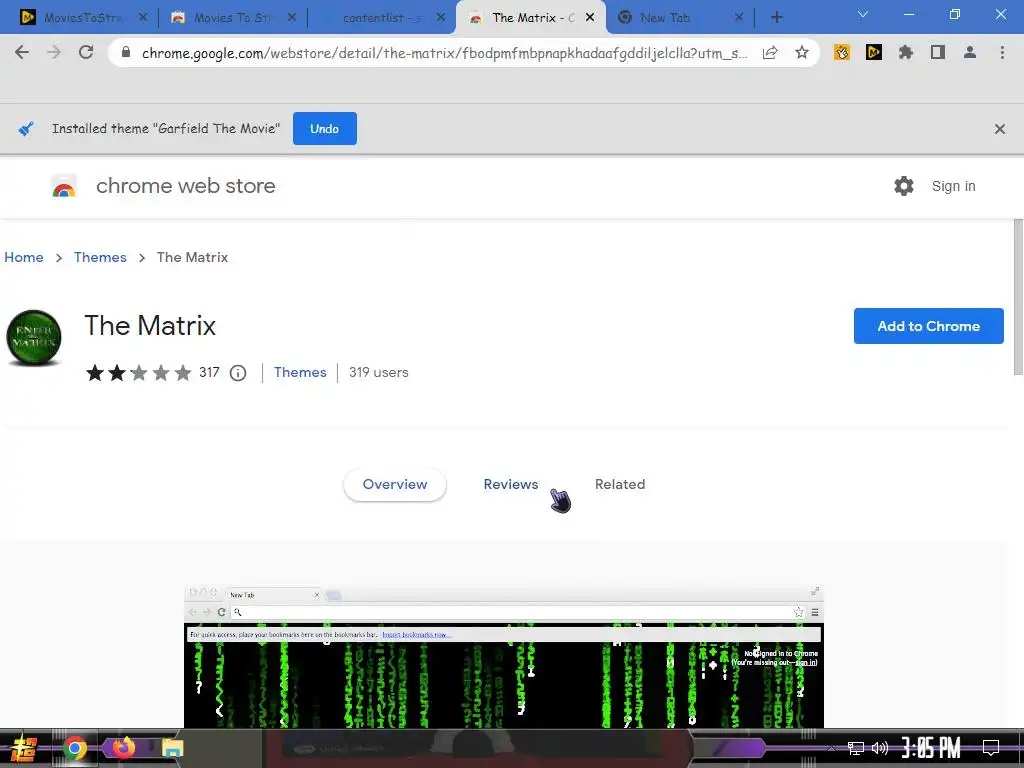The width and height of the screenshot is (1024, 768).
Task: Undo the Garfield theme installation
Action: pos(325,129)
